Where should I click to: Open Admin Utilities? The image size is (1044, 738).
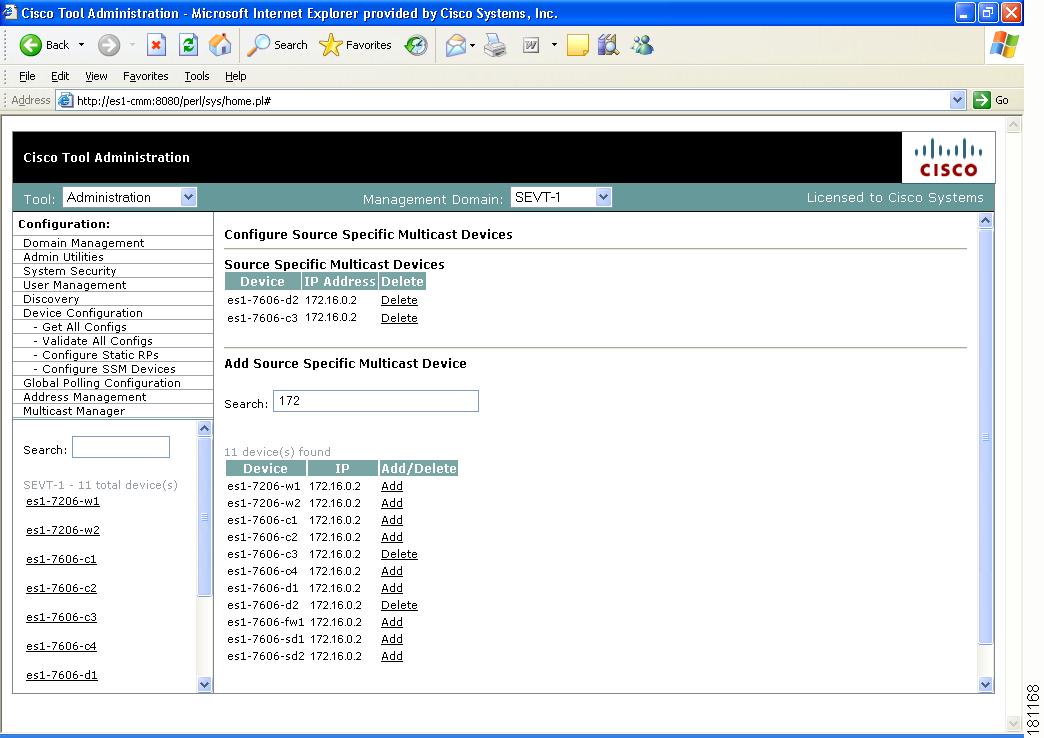pyautogui.click(x=63, y=257)
